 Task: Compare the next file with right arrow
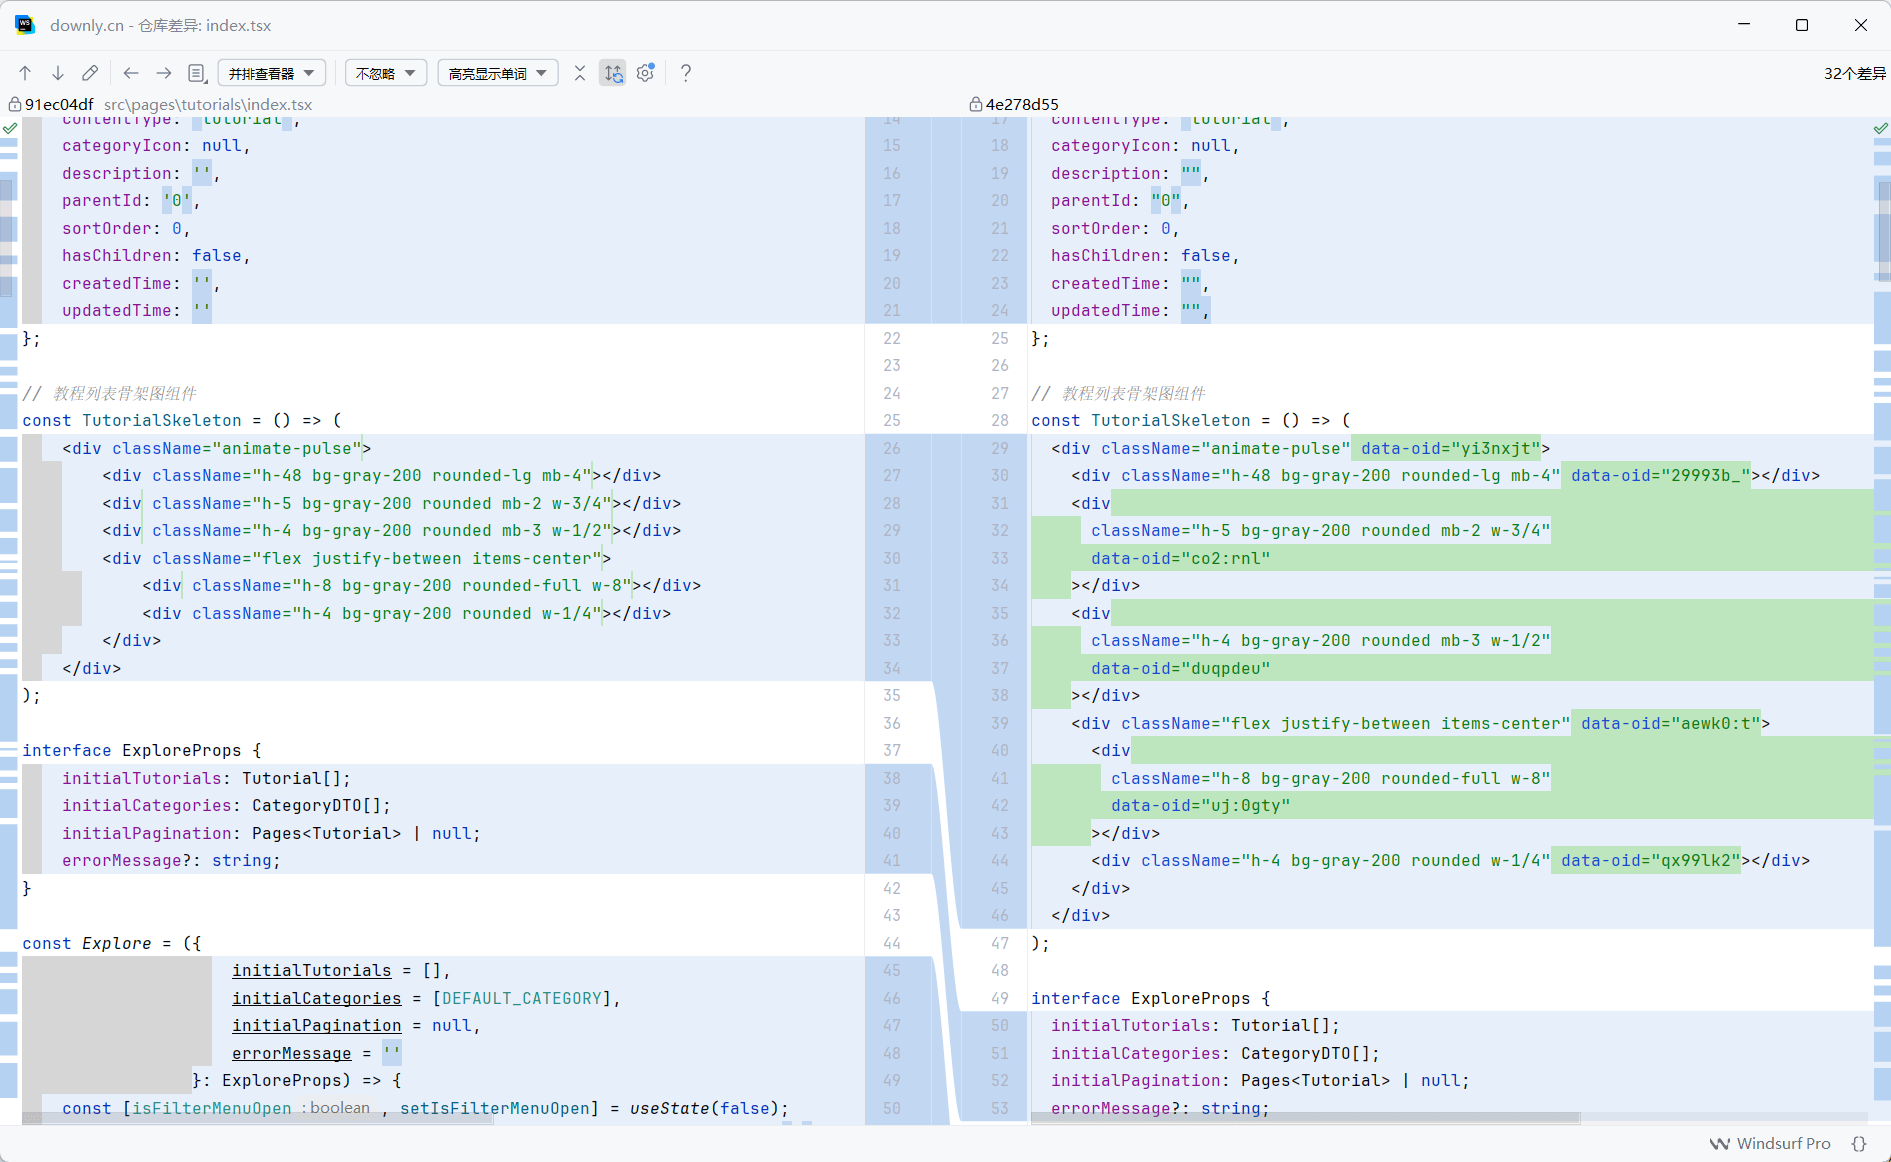tap(164, 73)
